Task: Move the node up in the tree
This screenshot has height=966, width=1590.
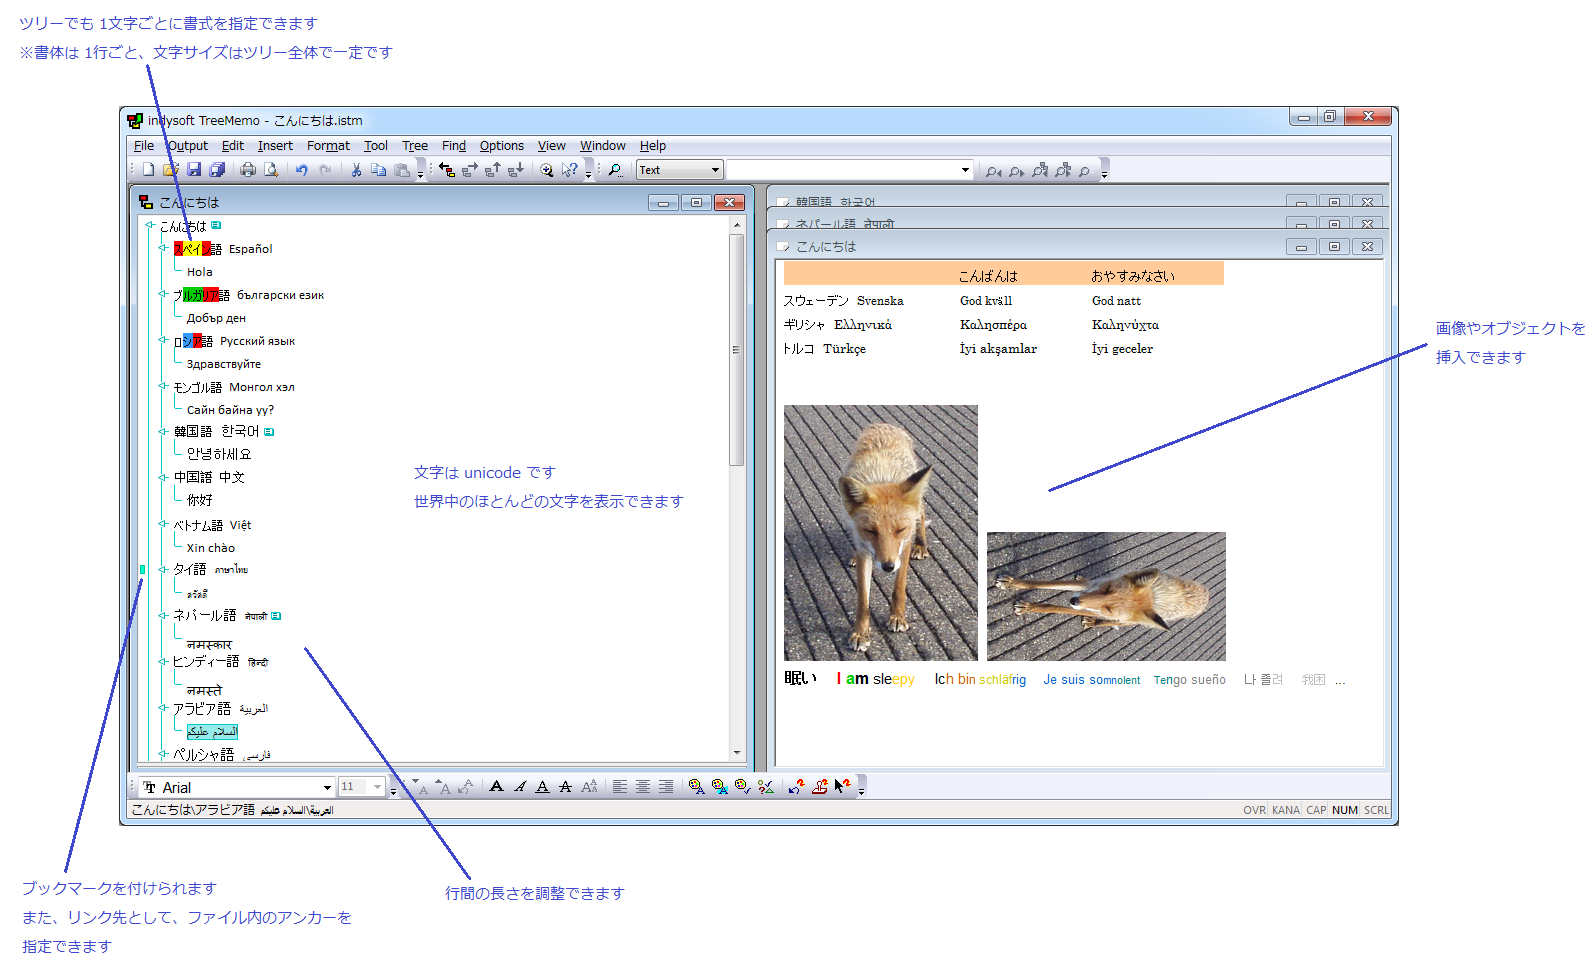Action: pos(493,170)
